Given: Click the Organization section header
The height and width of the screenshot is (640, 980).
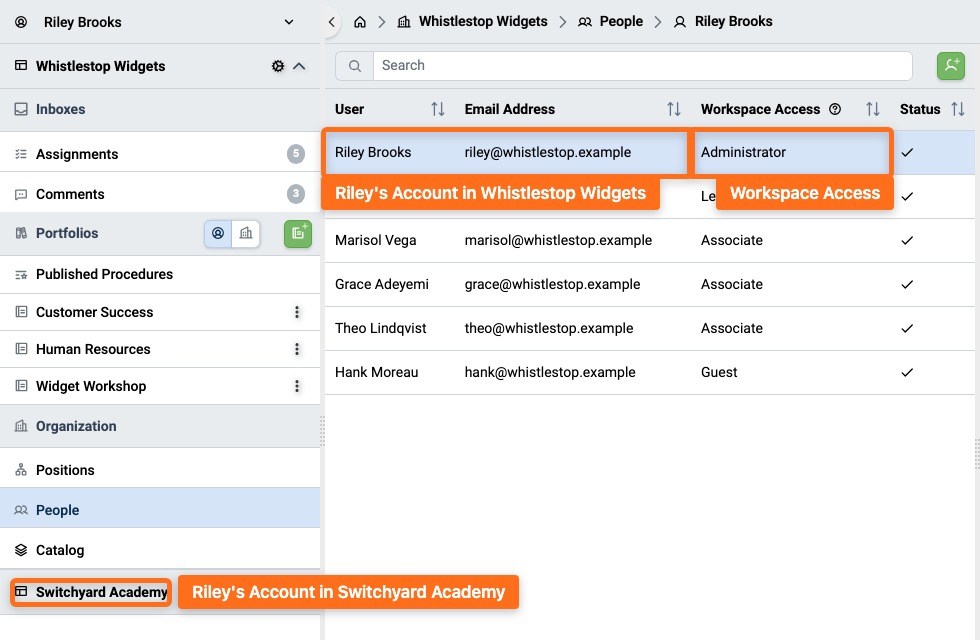Looking at the screenshot, I should tap(160, 426).
